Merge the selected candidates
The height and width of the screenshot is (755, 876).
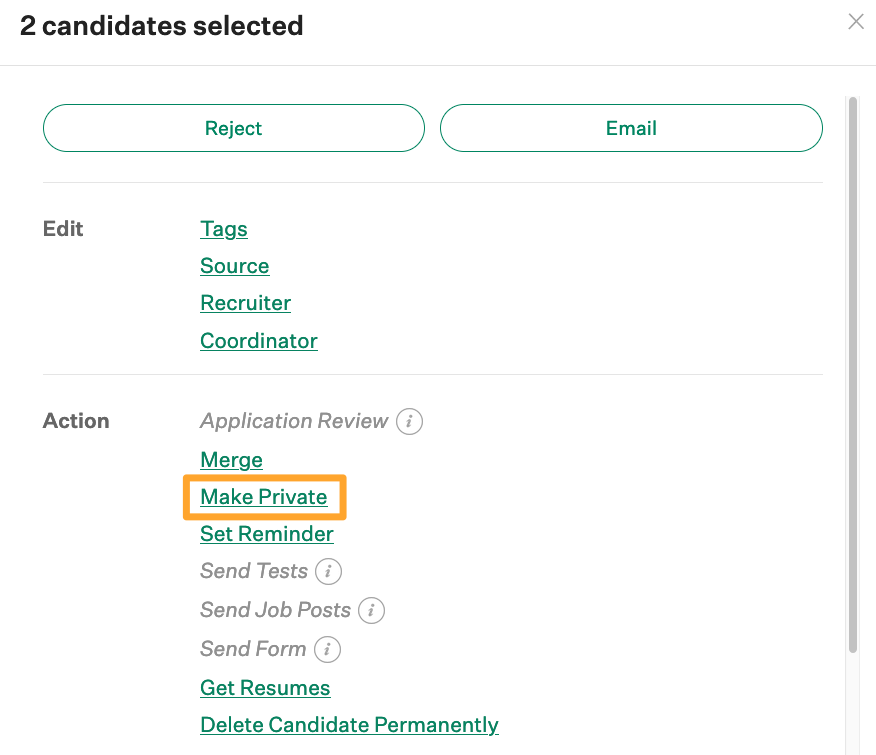pos(231,460)
